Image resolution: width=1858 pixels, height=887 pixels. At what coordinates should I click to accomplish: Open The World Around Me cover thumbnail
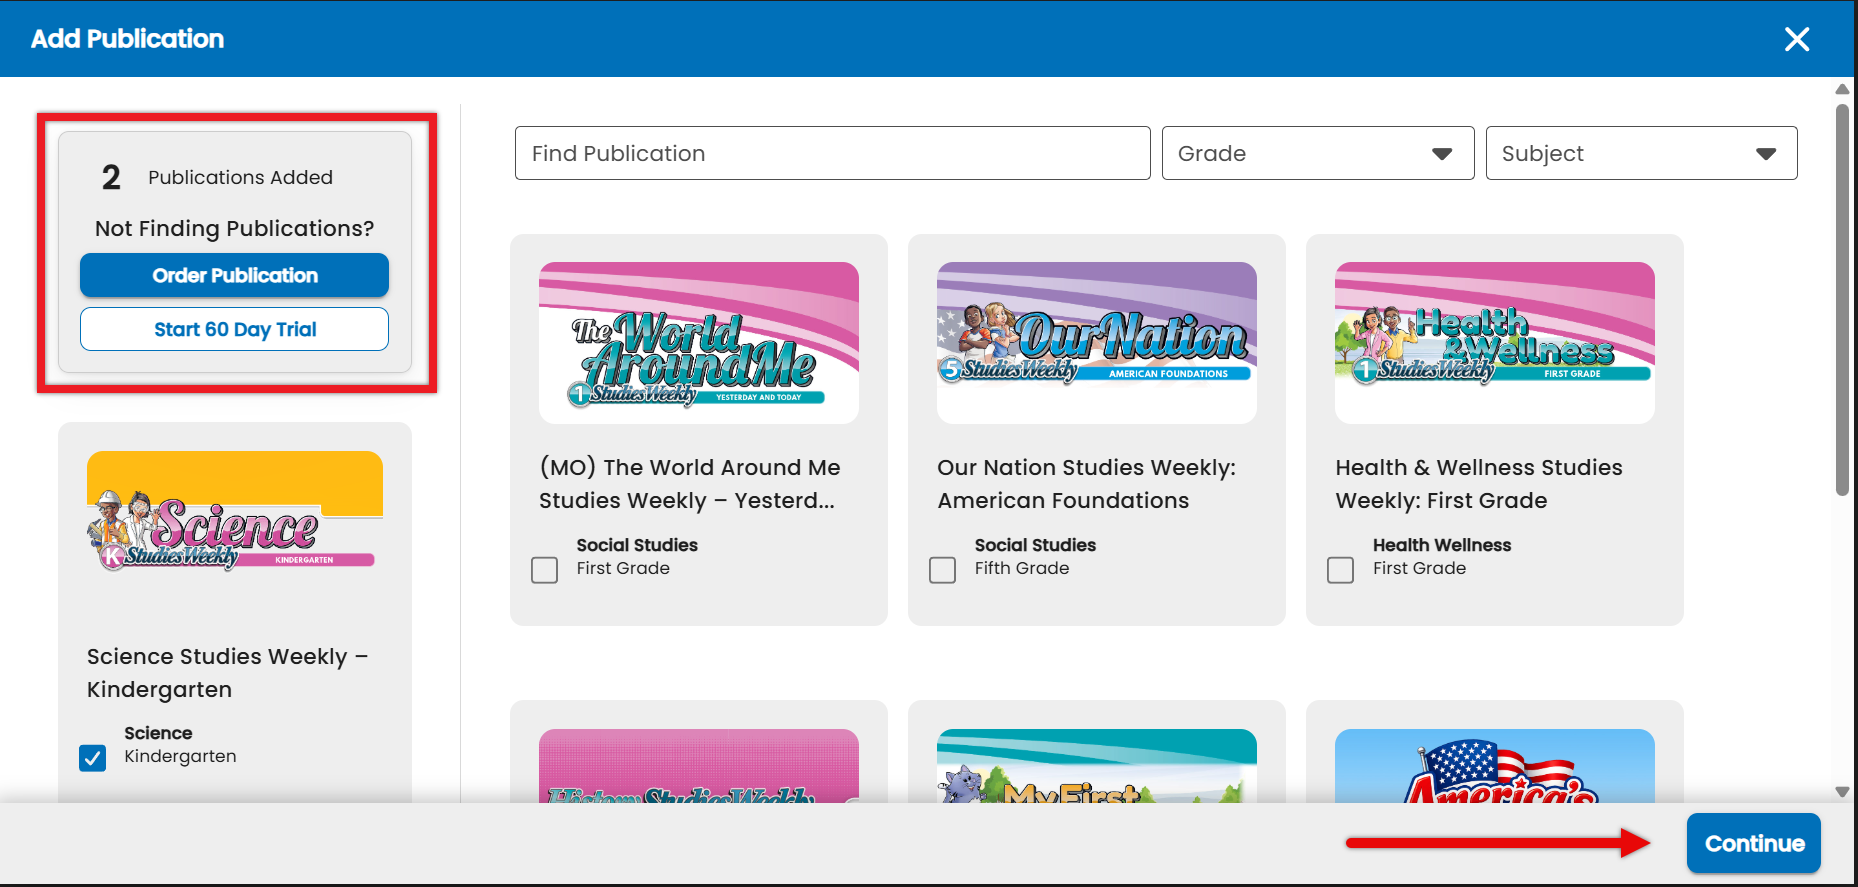pyautogui.click(x=699, y=343)
